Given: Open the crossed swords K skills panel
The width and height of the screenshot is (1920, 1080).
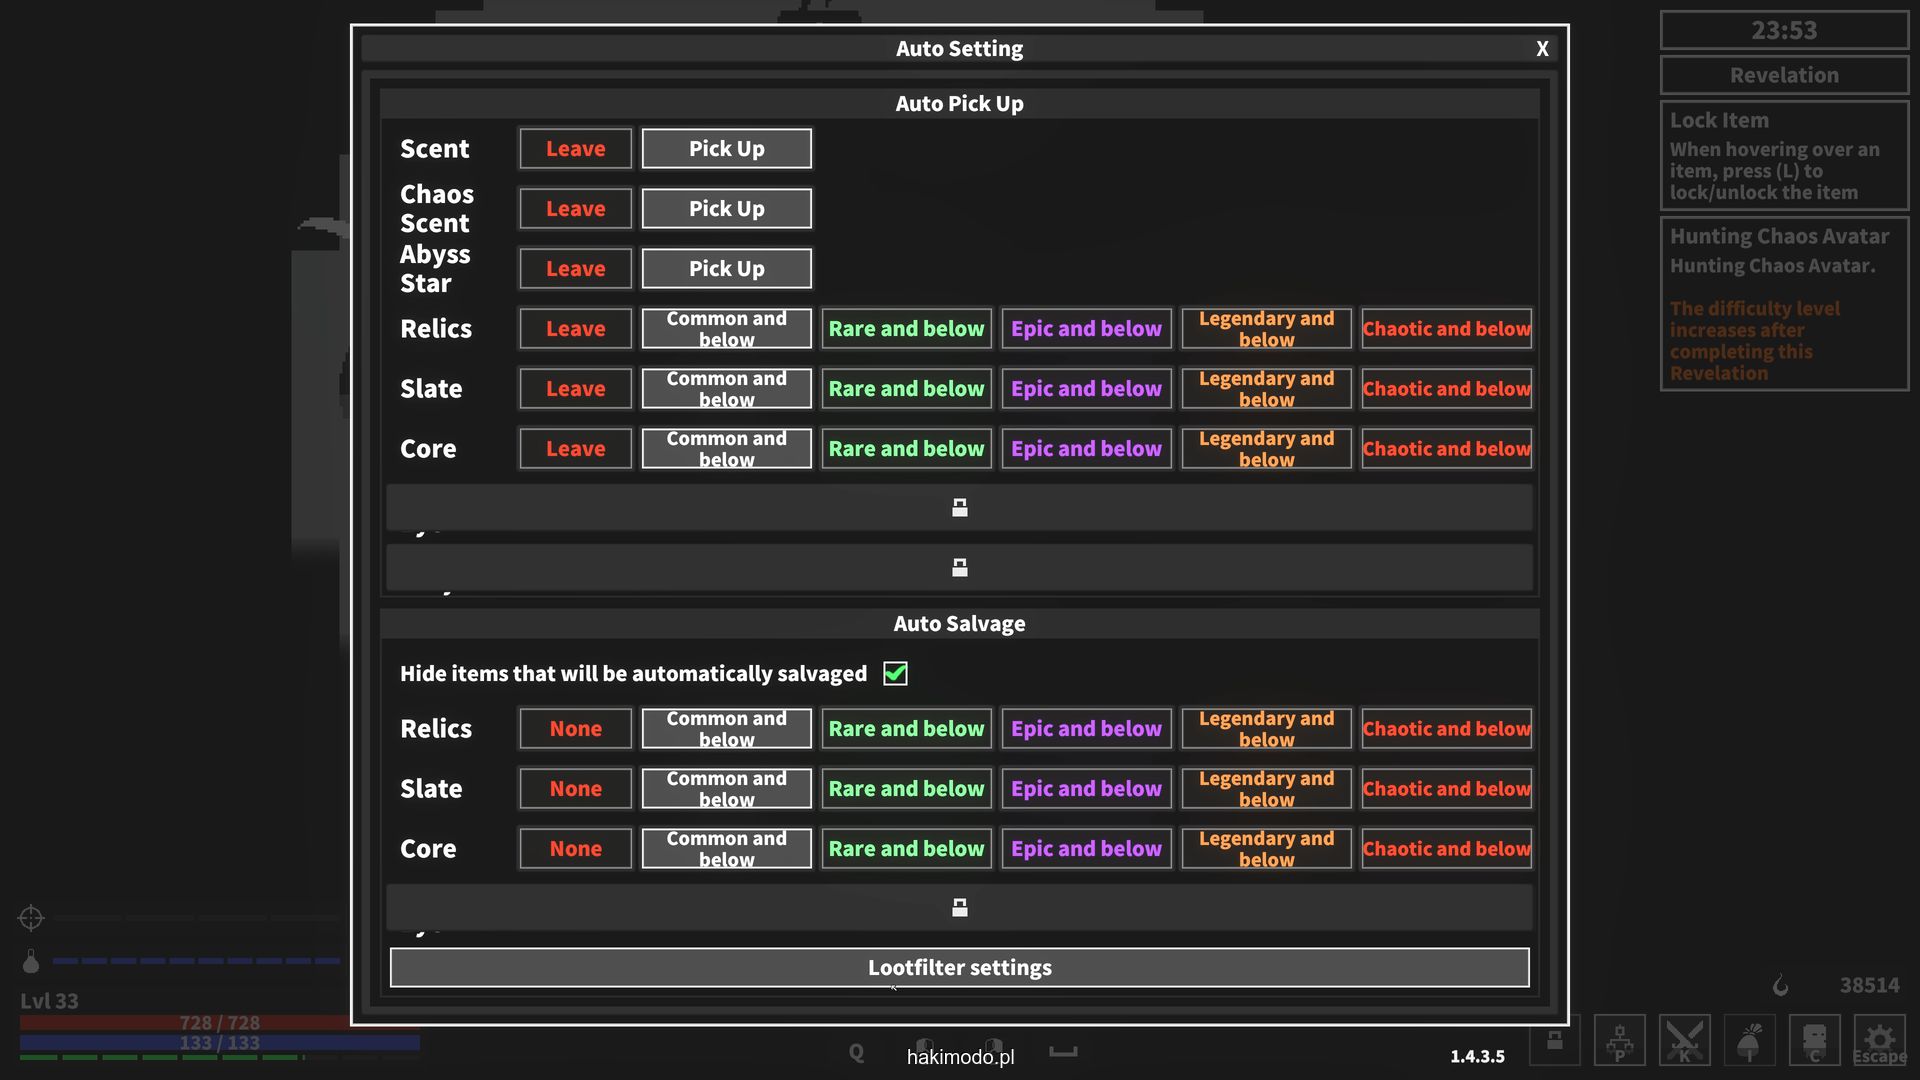Looking at the screenshot, I should (1684, 1041).
